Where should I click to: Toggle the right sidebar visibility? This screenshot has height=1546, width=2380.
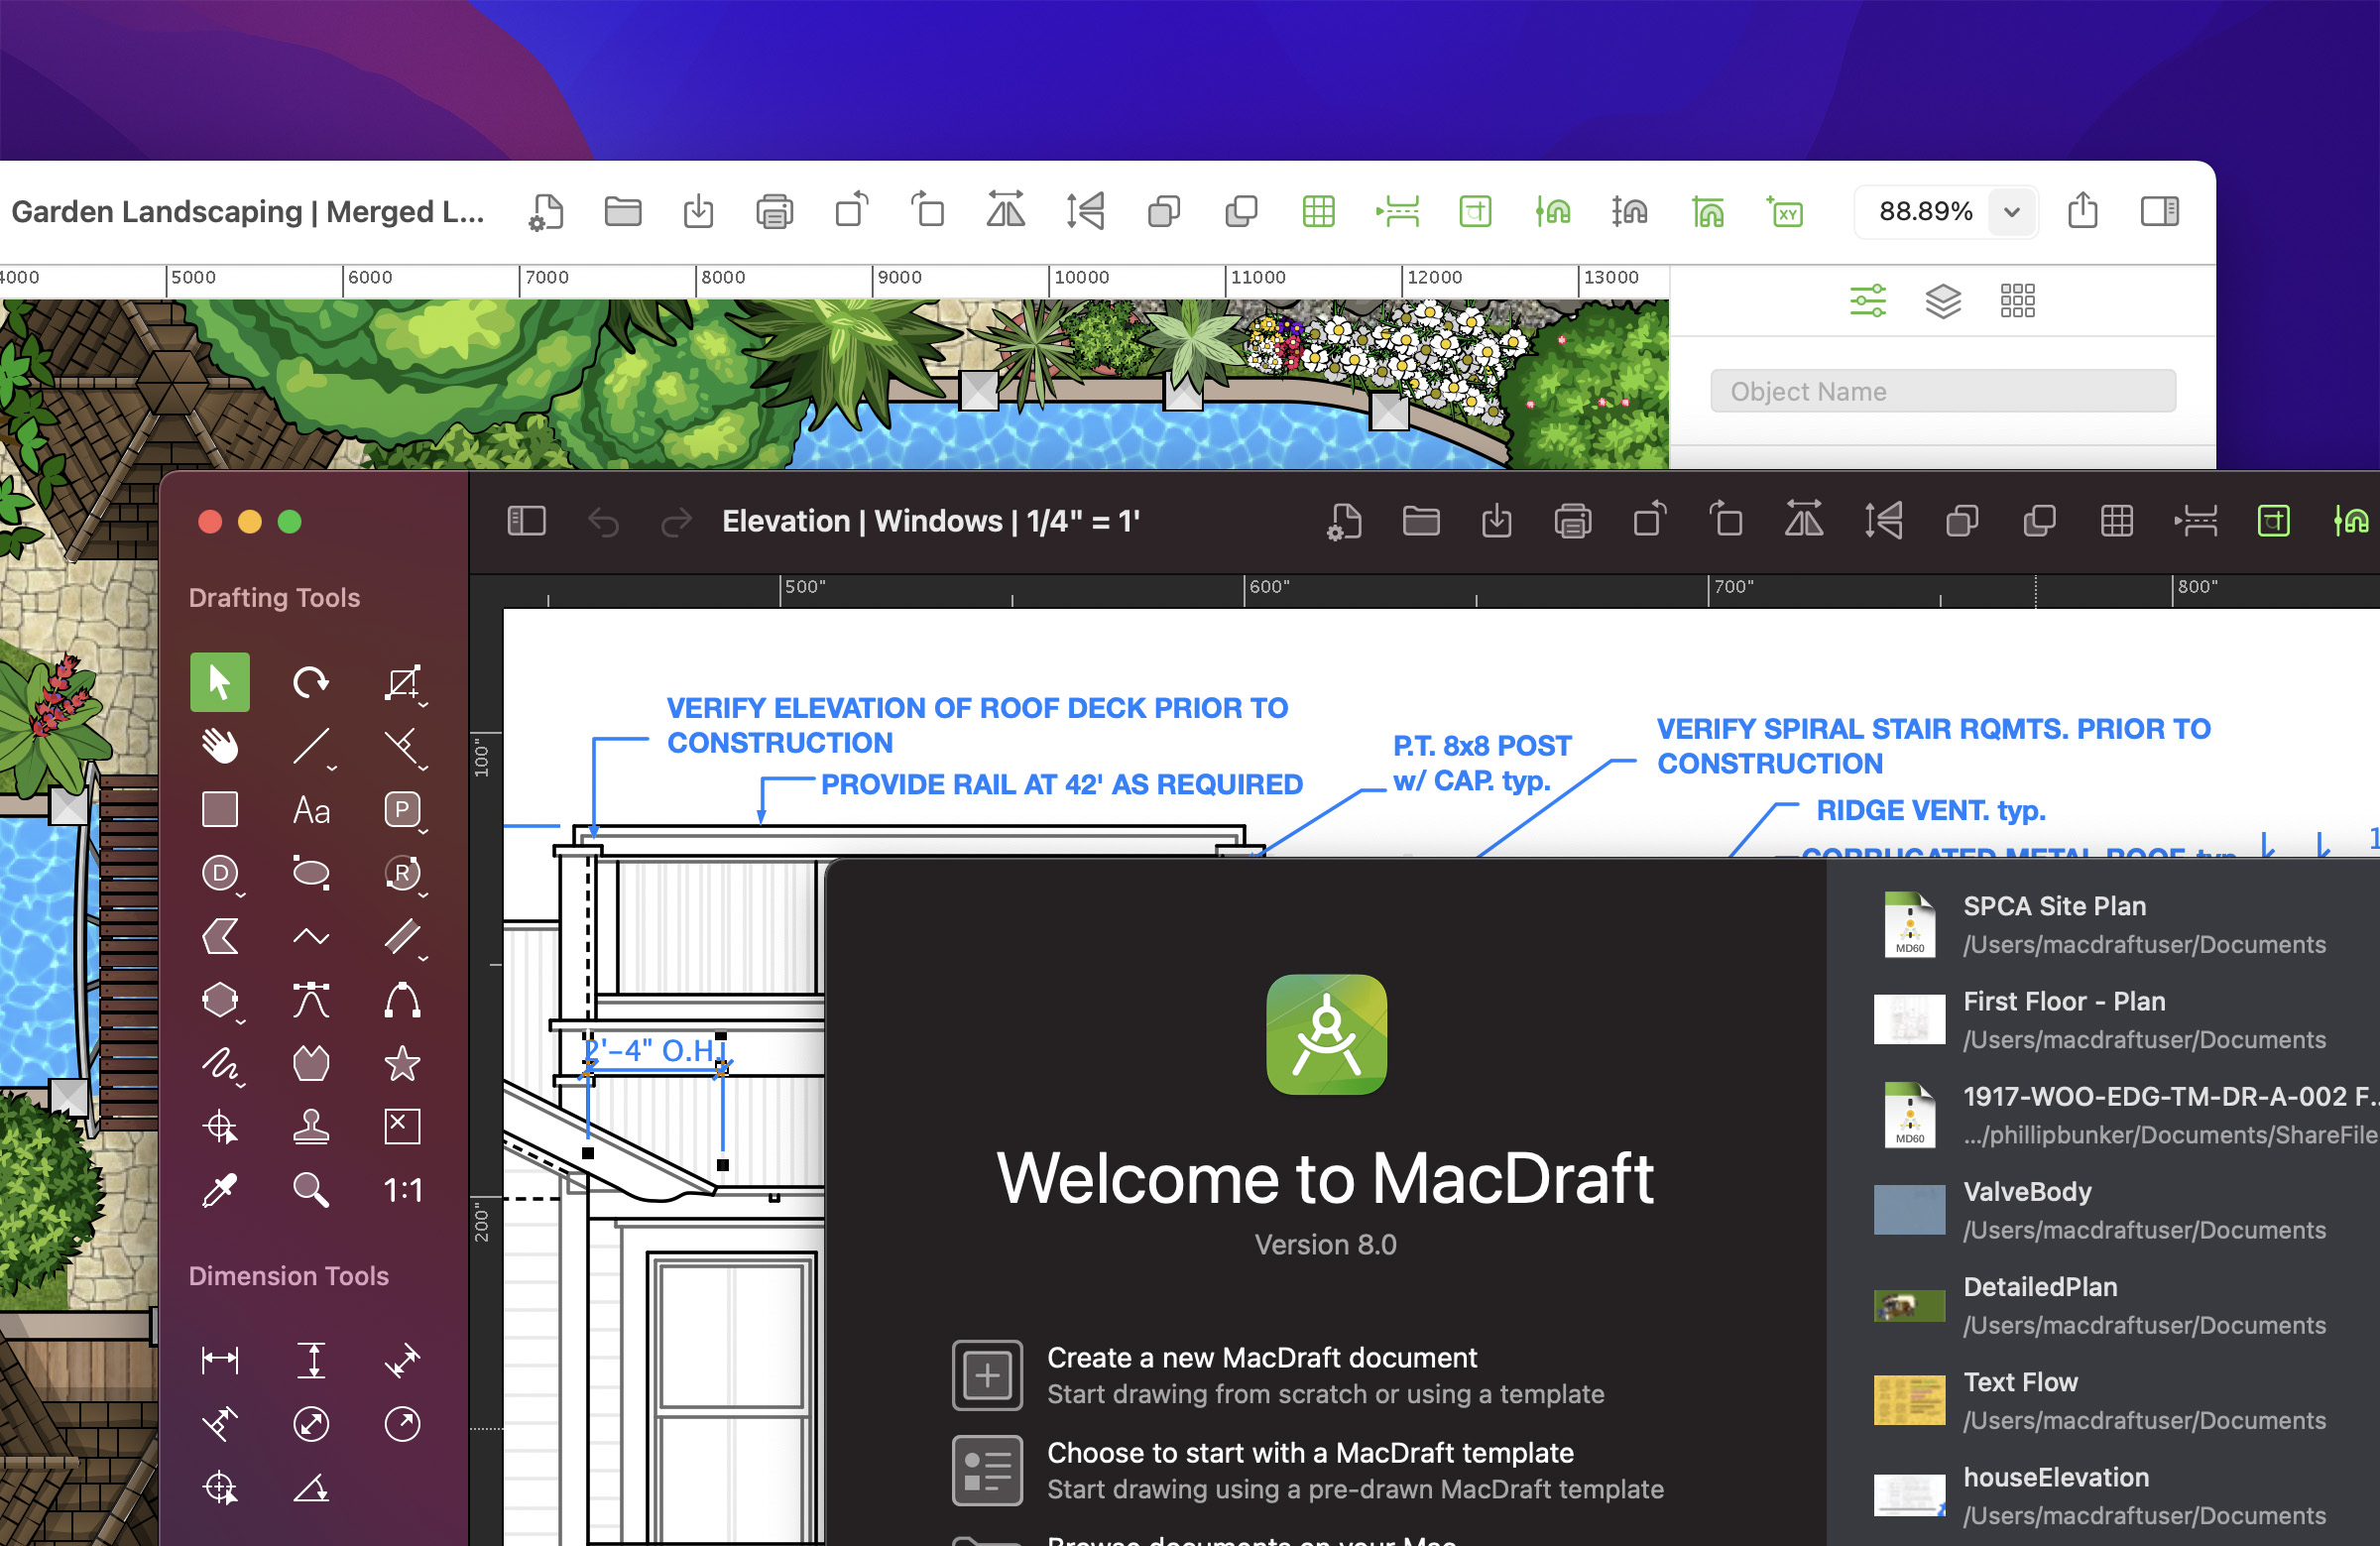pyautogui.click(x=2161, y=212)
